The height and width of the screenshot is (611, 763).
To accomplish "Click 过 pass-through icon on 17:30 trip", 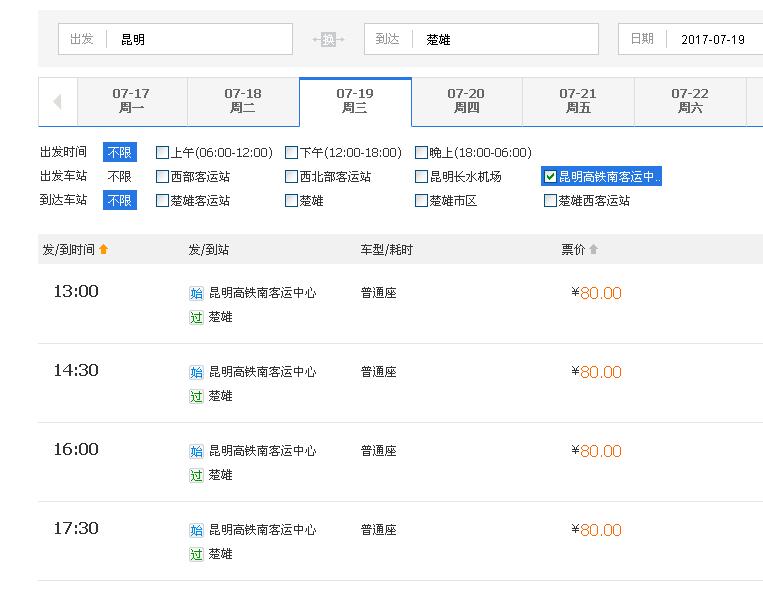I will (x=196, y=555).
